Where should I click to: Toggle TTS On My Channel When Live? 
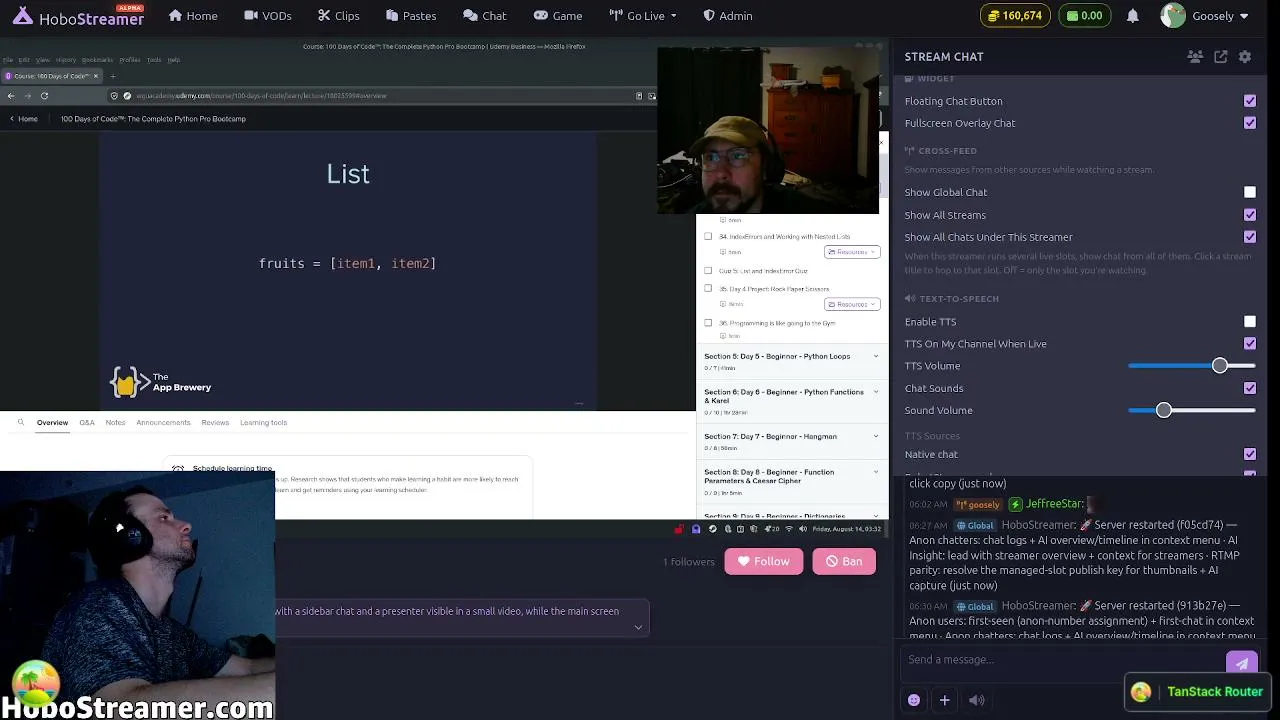pyautogui.click(x=1250, y=344)
